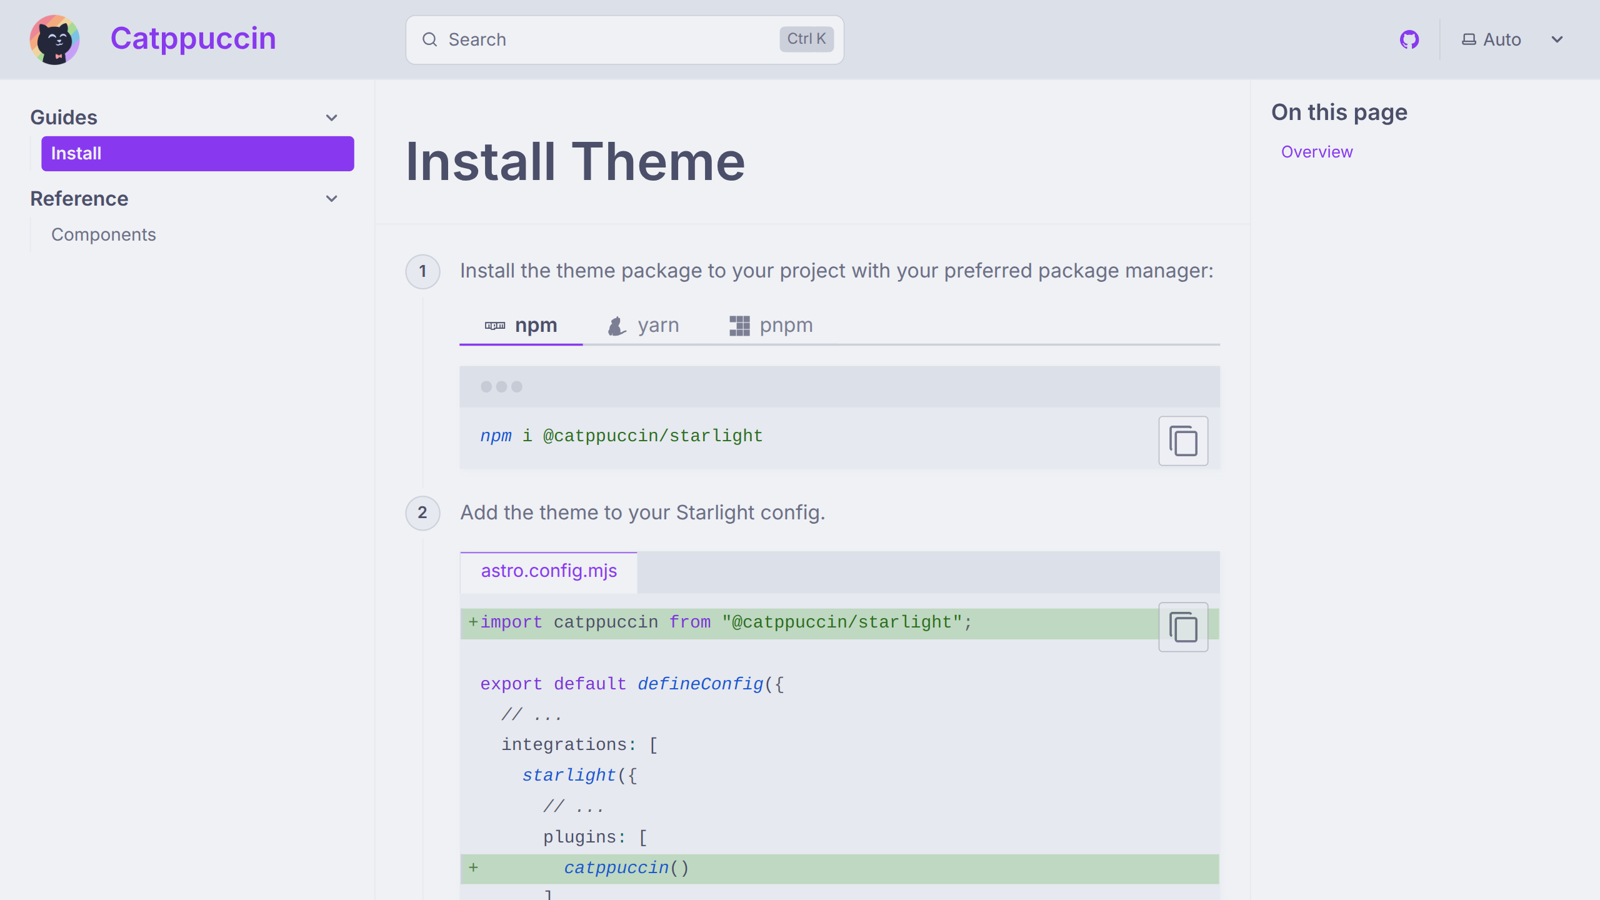Viewport: 1600px width, 900px height.
Task: Click the Ctrl K shortcut badge
Action: point(806,39)
